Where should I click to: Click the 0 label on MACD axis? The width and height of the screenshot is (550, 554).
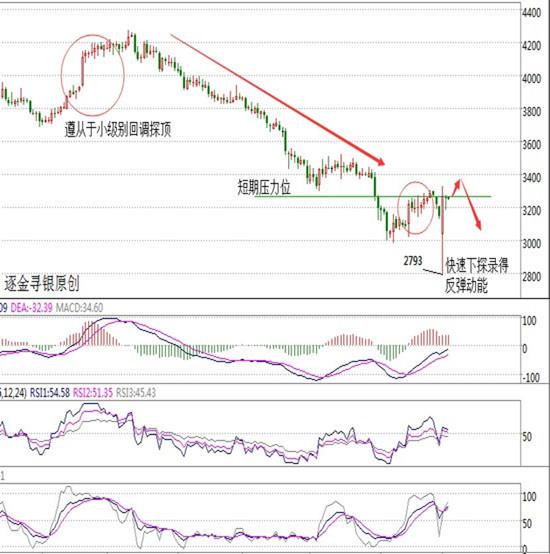[525, 349]
